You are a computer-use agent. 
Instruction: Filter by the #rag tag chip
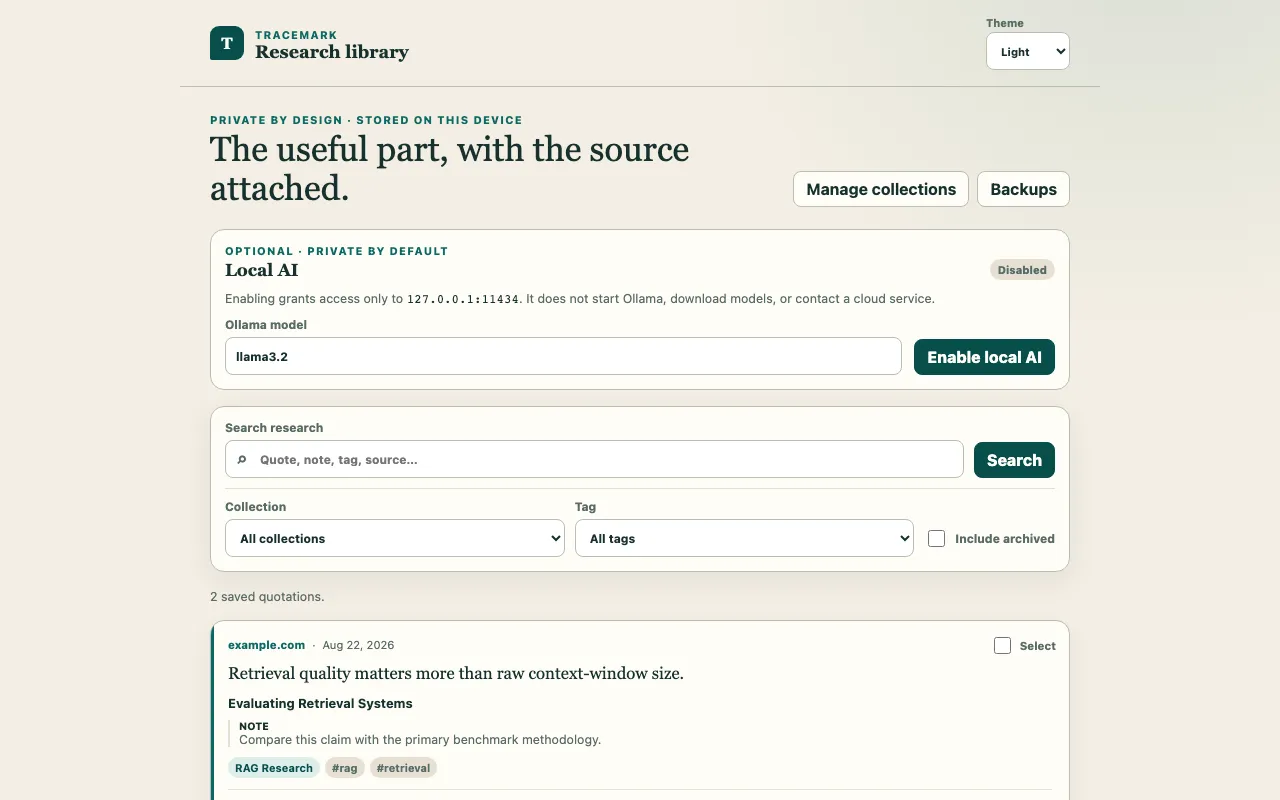[x=345, y=768]
